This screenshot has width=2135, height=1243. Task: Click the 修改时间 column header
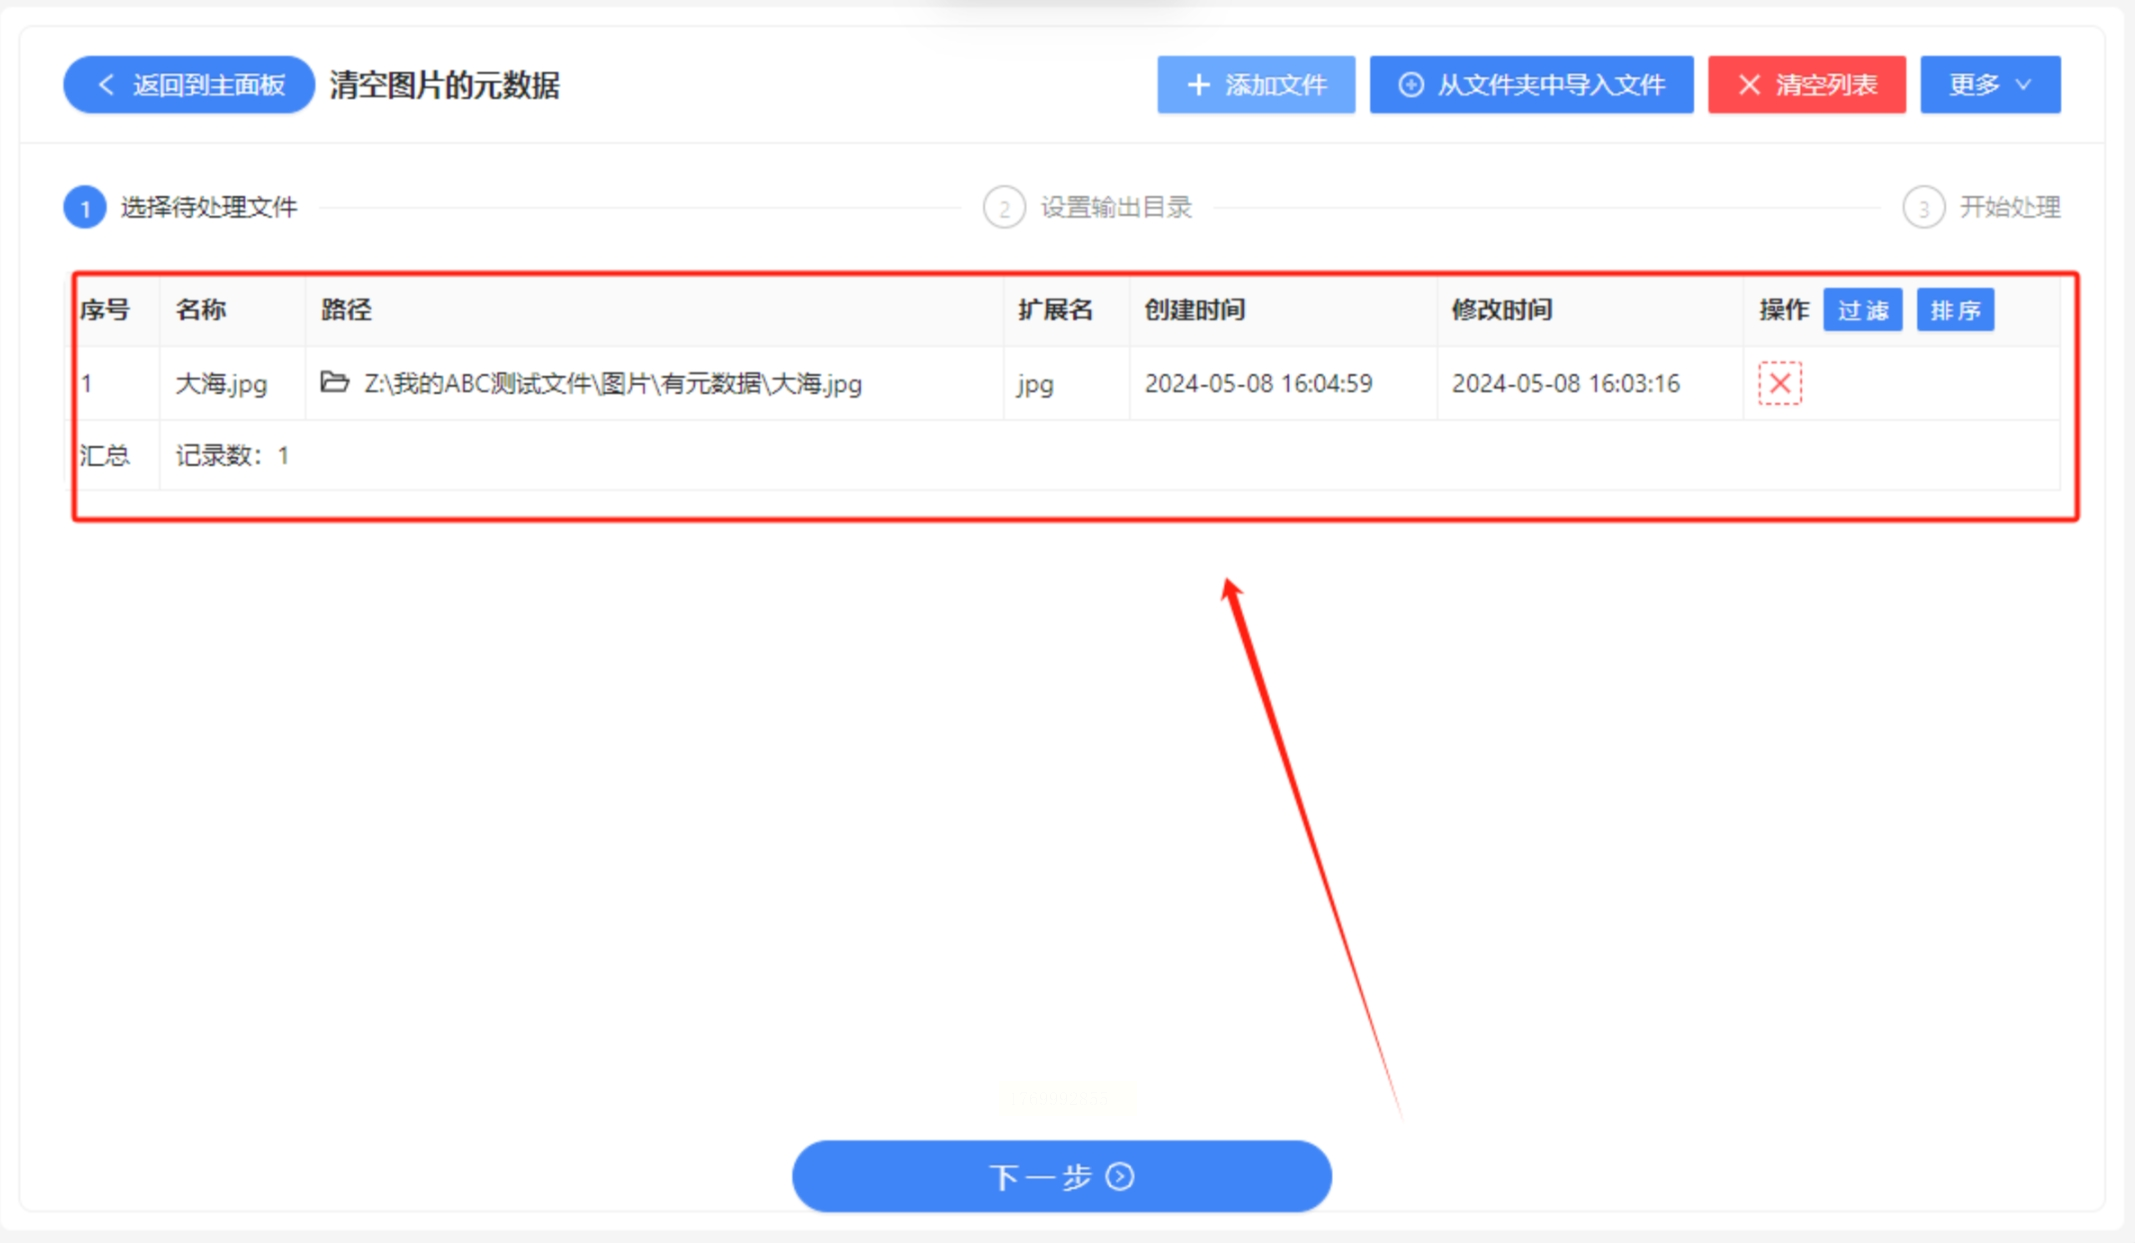1501,310
